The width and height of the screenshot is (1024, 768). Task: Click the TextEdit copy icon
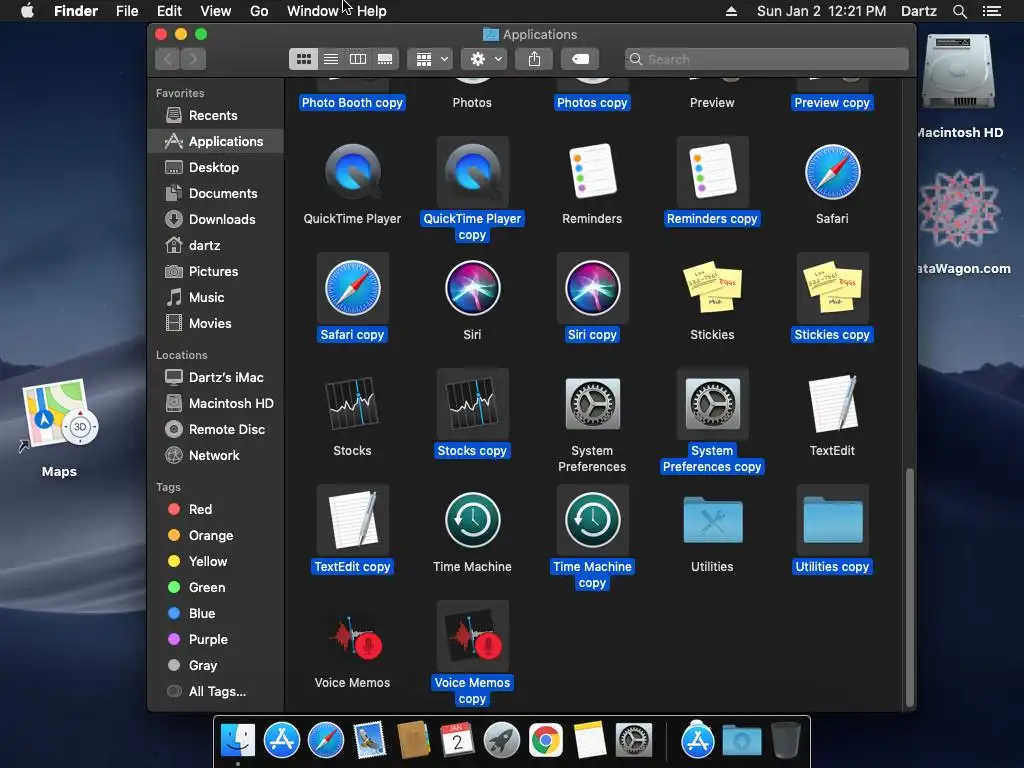(352, 520)
